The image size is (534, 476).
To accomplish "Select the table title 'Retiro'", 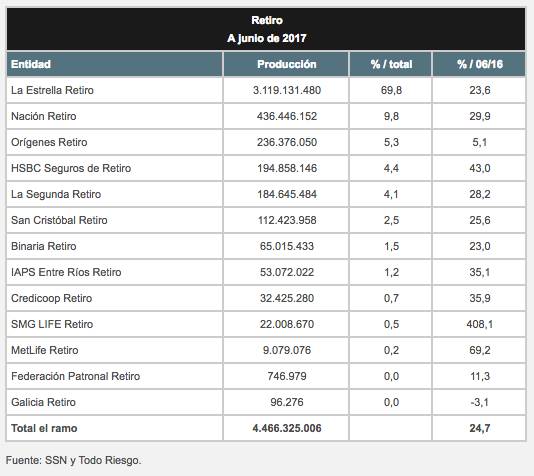I will tap(267, 20).
